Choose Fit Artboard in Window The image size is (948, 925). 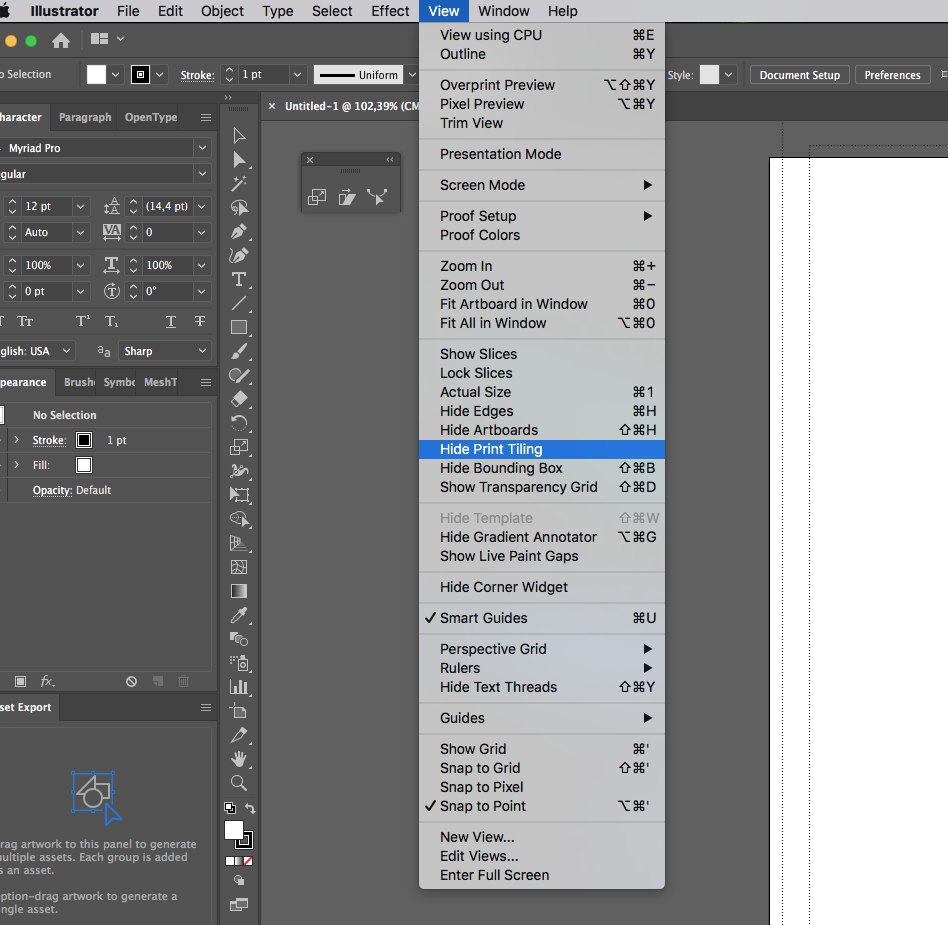(x=542, y=304)
